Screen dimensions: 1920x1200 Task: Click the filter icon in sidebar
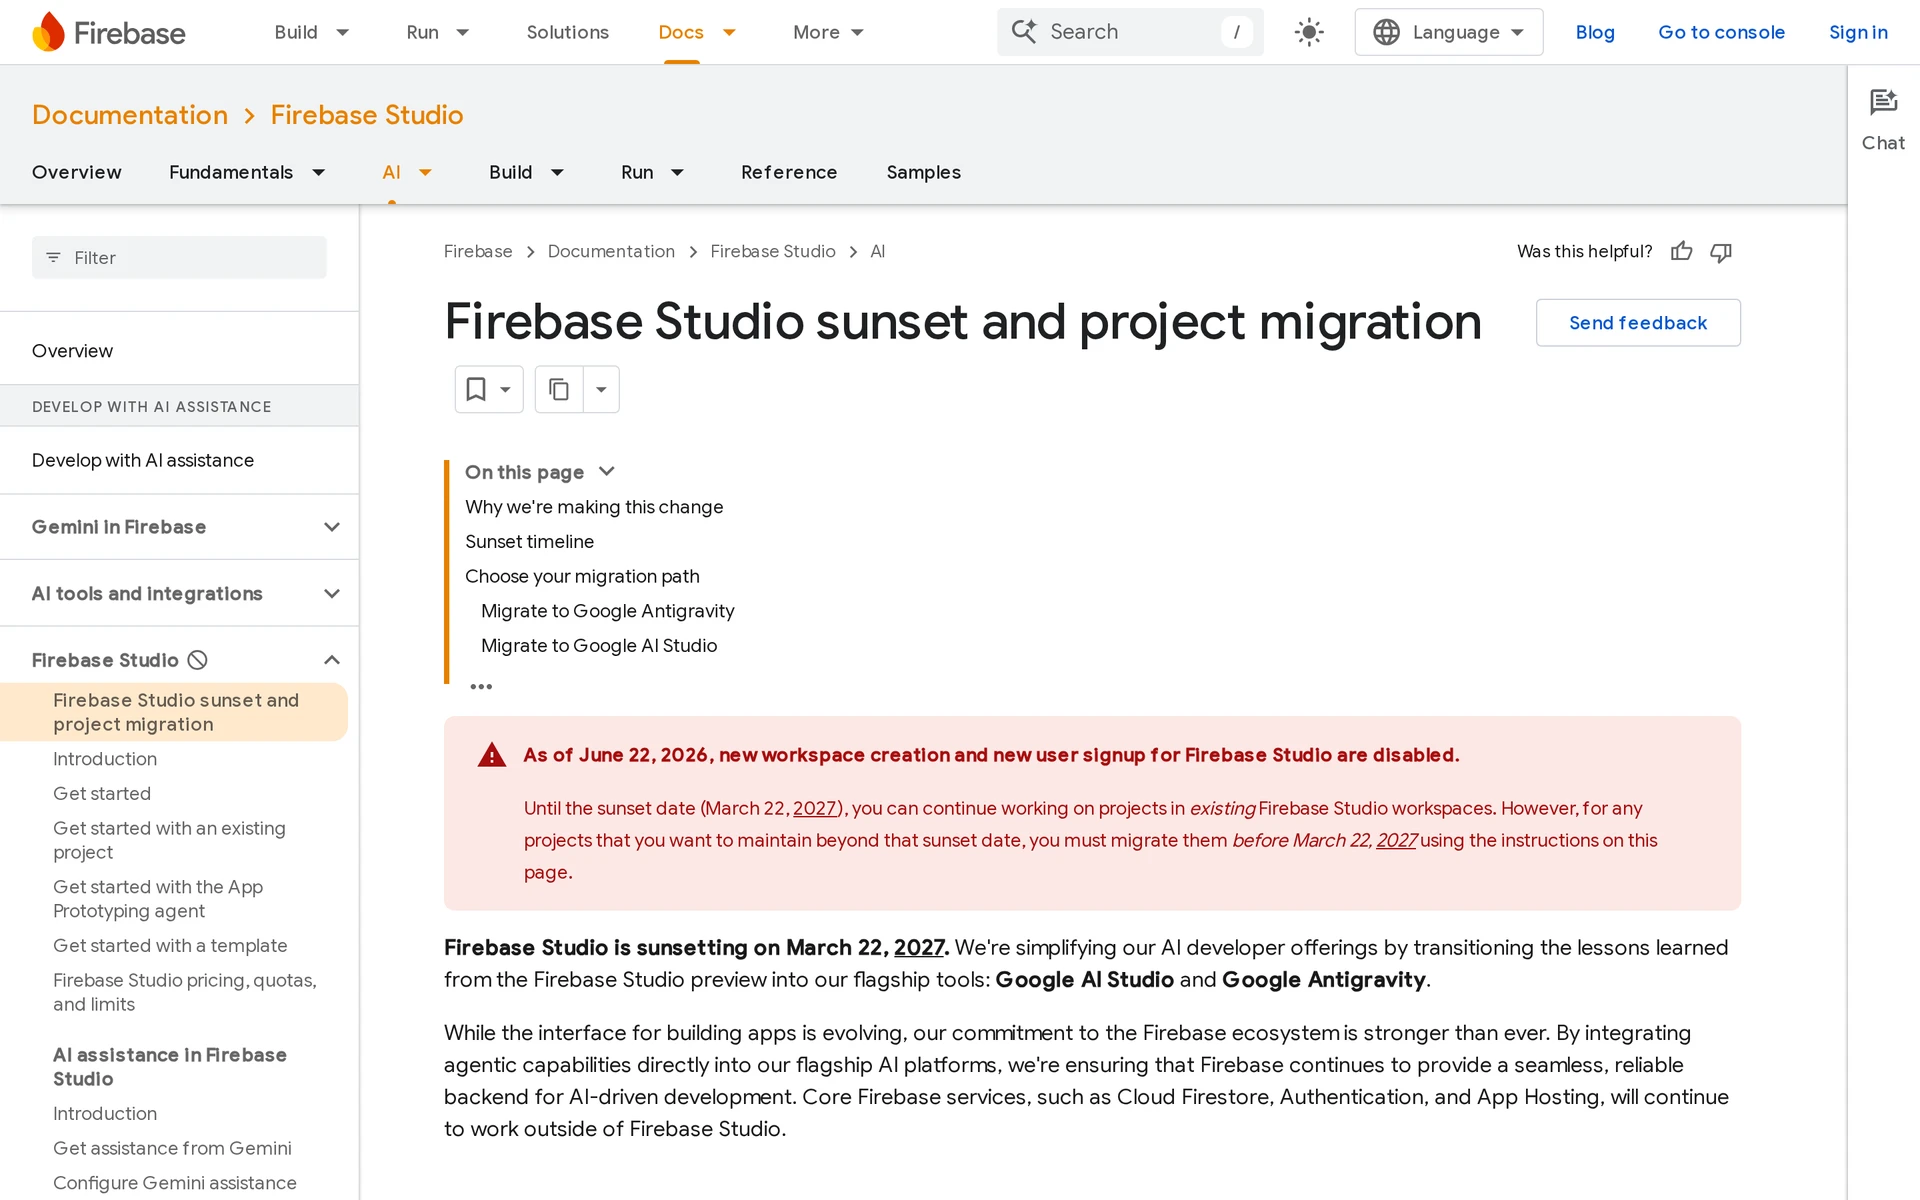(x=54, y=258)
